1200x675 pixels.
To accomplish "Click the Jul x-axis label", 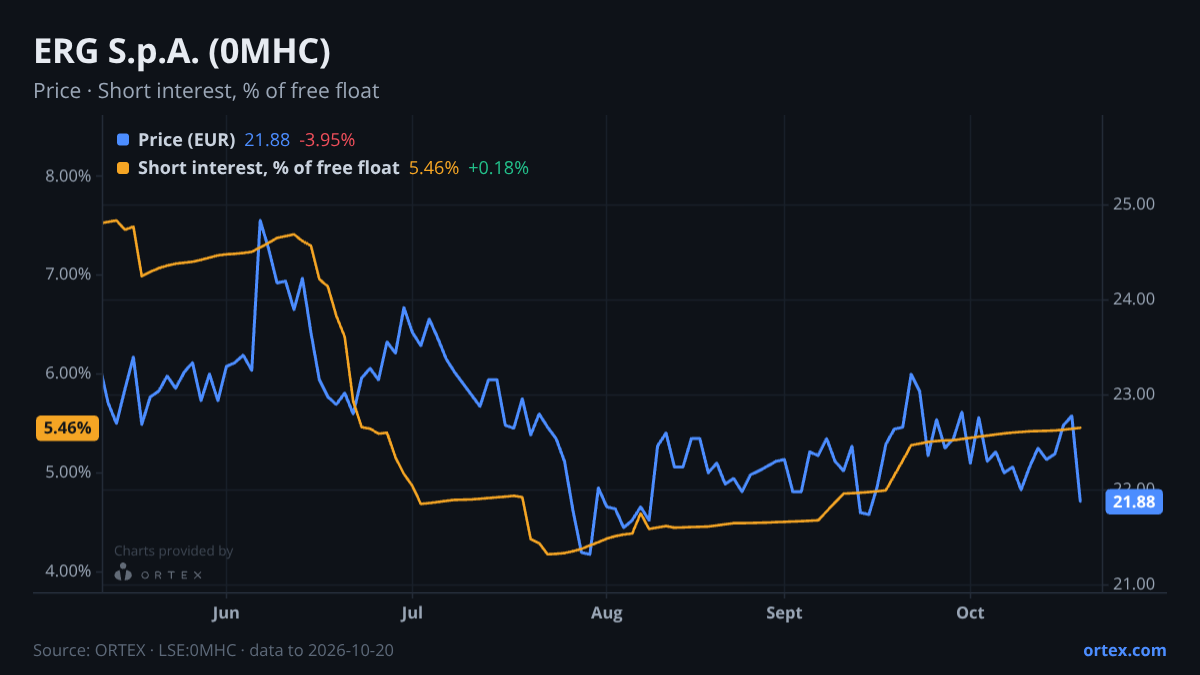I will 412,612.
